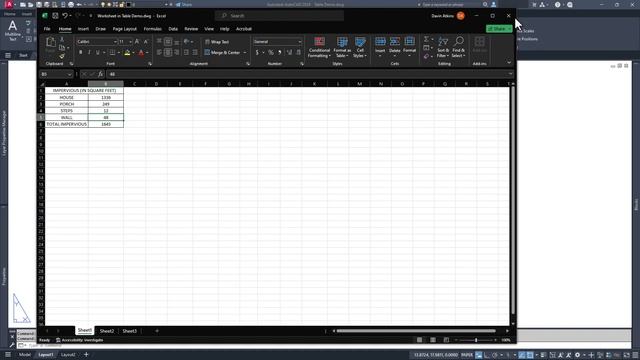The image size is (640, 360).
Task: Click the Cell Styles icon
Action: [x=360, y=42]
